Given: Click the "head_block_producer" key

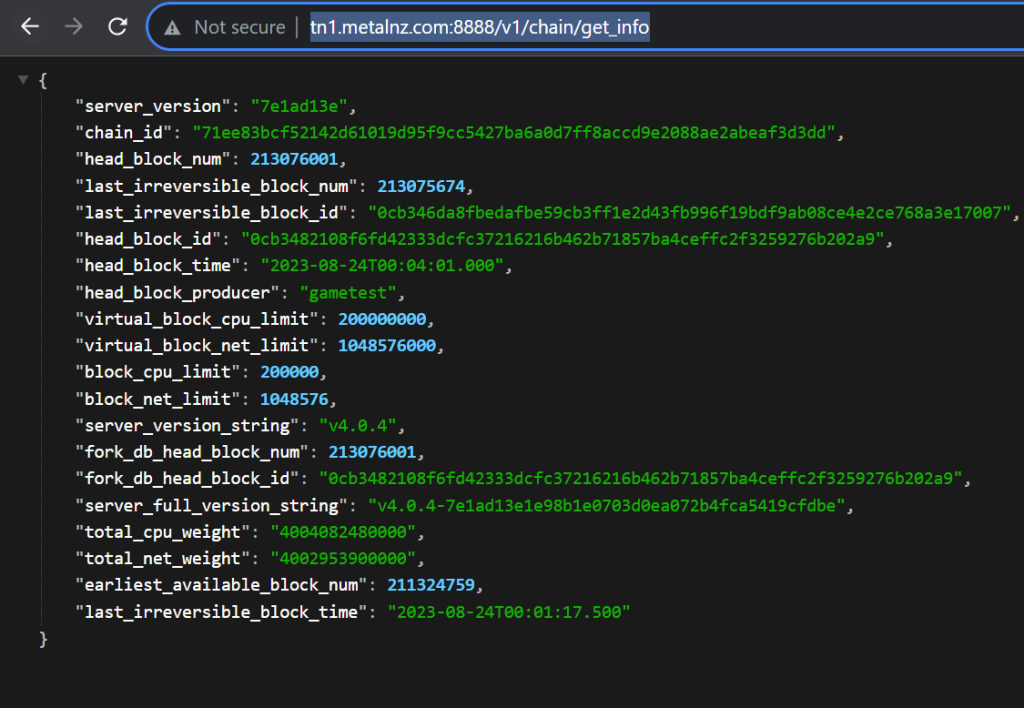Looking at the screenshot, I should click(x=178, y=293).
